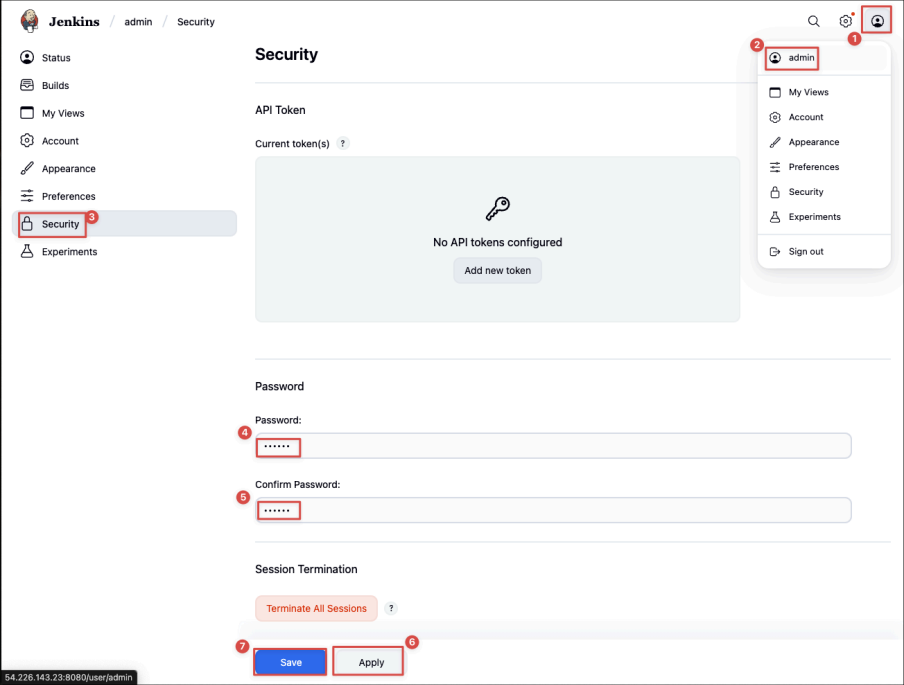
Task: Click the Sign out icon in dropdown
Action: coord(775,251)
